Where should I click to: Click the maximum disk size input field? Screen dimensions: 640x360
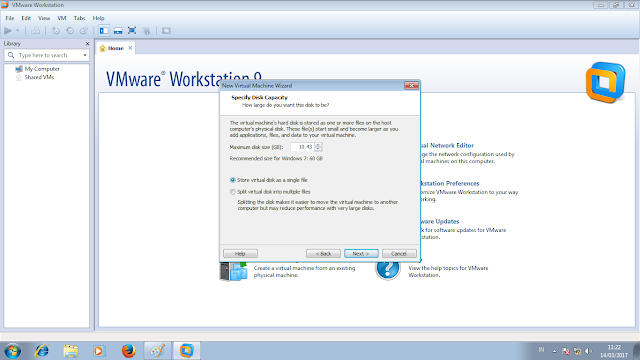click(302, 147)
